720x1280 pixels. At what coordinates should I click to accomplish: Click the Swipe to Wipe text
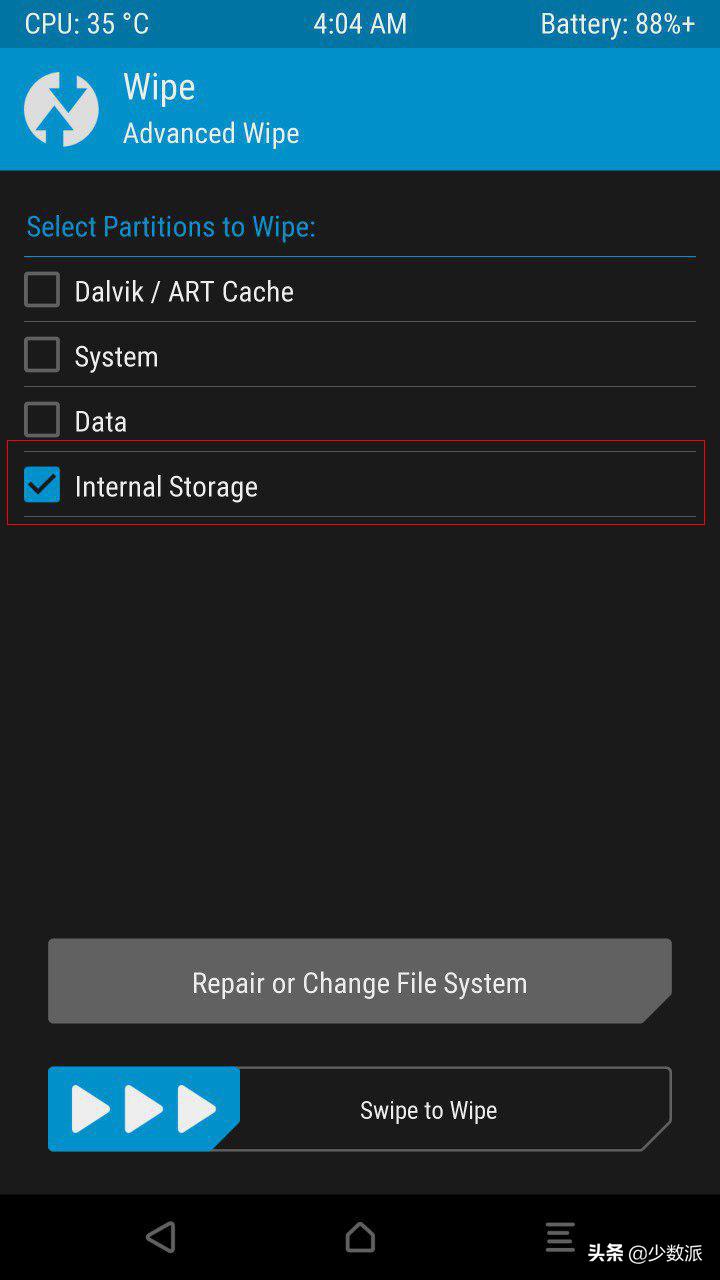pyautogui.click(x=428, y=1110)
